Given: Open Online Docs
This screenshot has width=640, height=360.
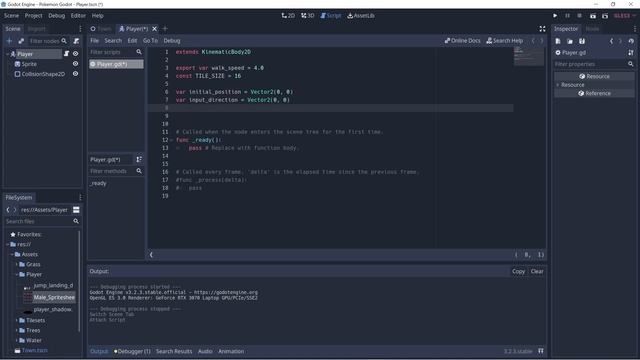Looking at the screenshot, I should coord(462,41).
